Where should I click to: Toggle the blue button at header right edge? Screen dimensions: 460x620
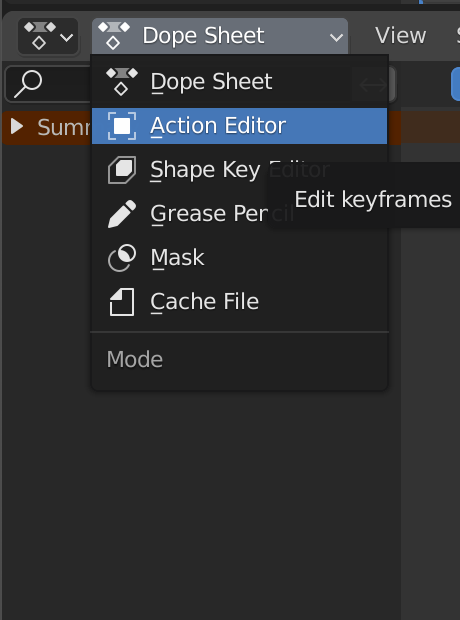click(x=455, y=84)
